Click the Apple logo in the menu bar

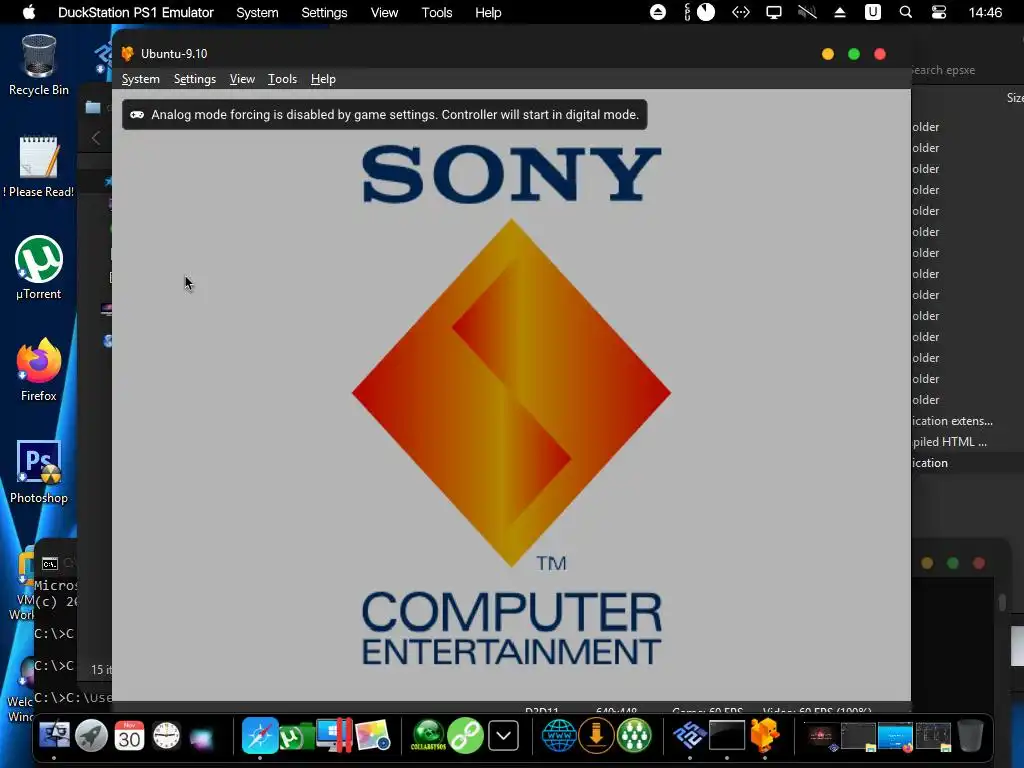click(x=28, y=12)
